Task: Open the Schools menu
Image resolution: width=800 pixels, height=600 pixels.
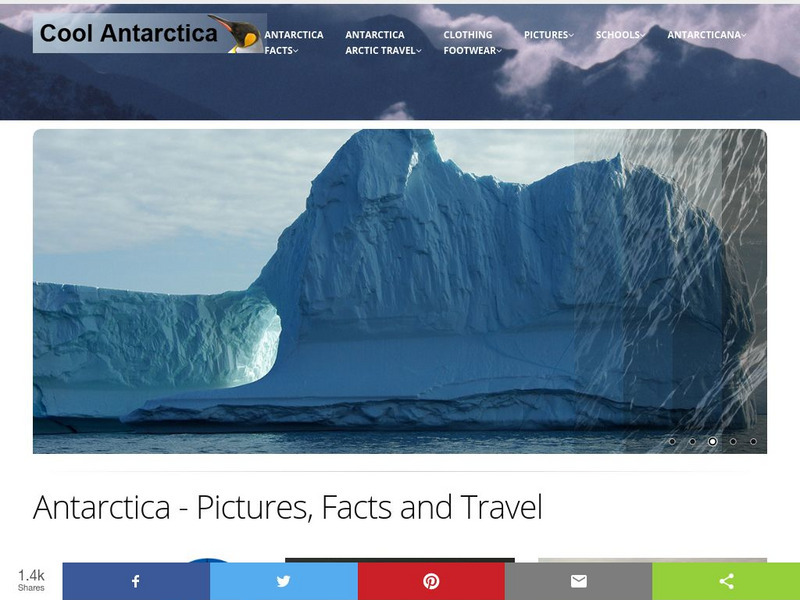Action: tap(620, 35)
